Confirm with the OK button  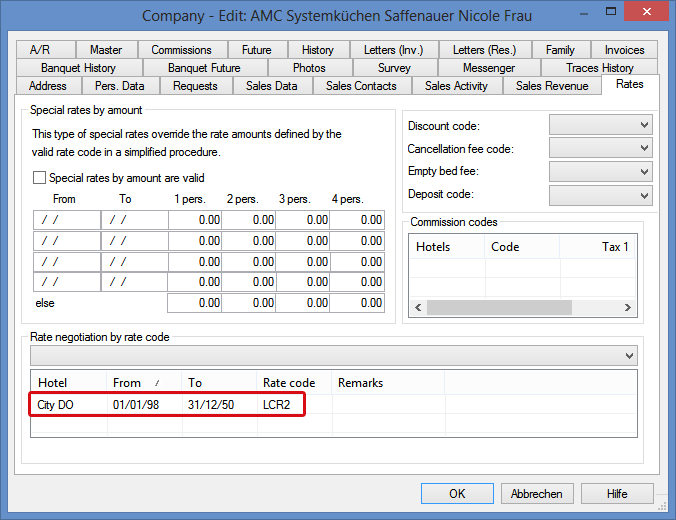tap(457, 493)
